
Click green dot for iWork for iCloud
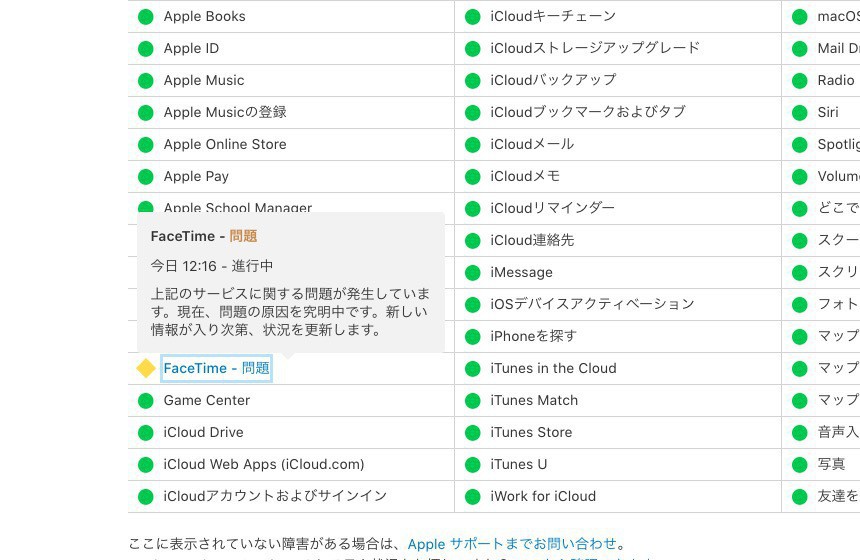[x=473, y=497]
